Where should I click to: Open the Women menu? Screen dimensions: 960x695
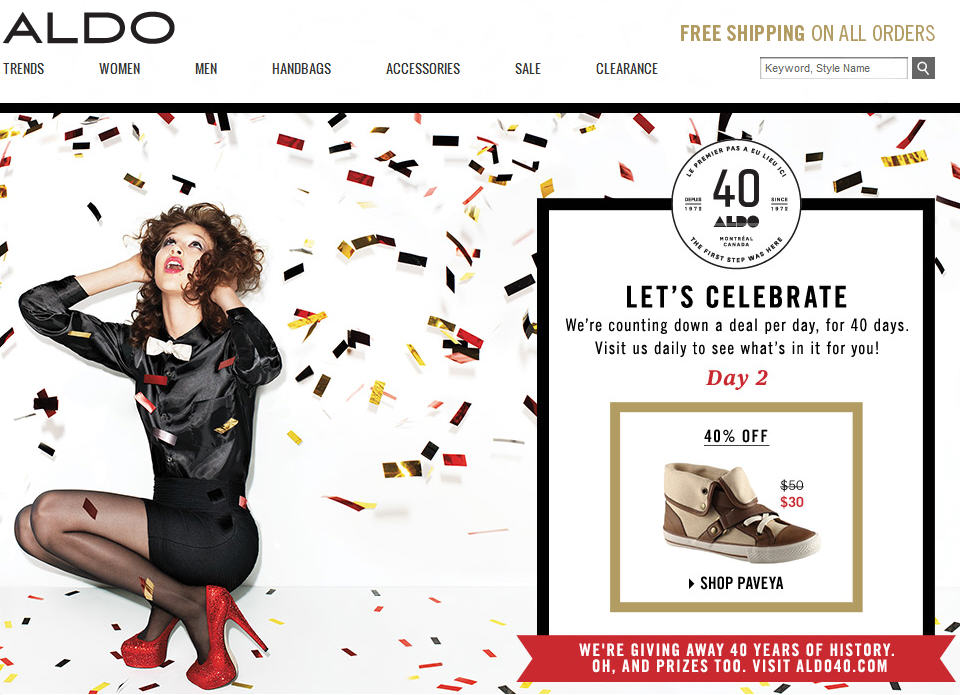pyautogui.click(x=119, y=69)
